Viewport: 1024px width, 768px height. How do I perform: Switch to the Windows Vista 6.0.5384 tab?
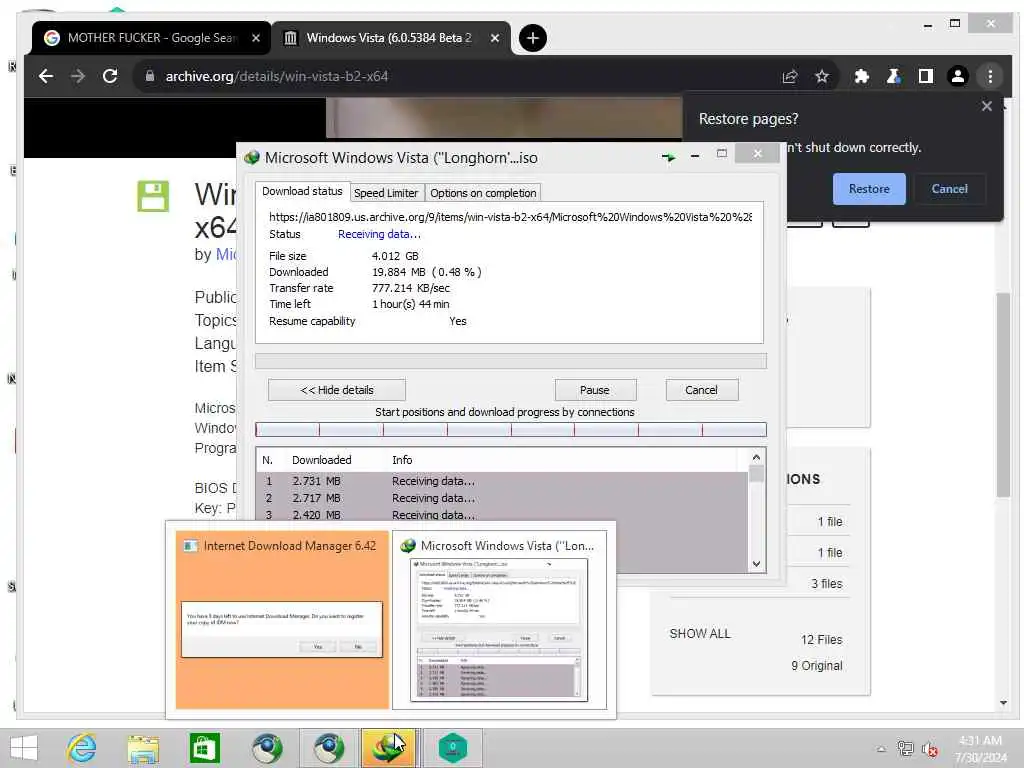[x=390, y=38]
